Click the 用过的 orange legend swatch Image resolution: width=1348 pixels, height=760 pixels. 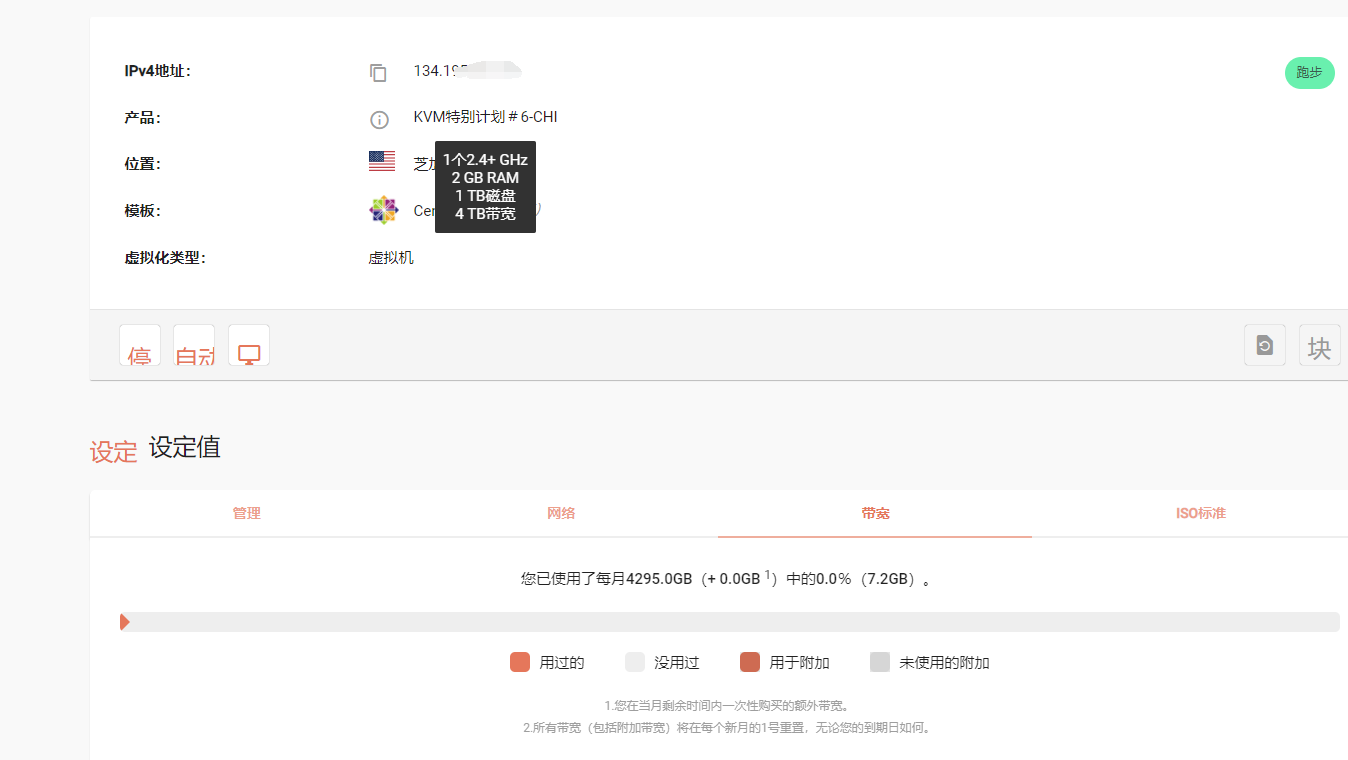point(519,662)
